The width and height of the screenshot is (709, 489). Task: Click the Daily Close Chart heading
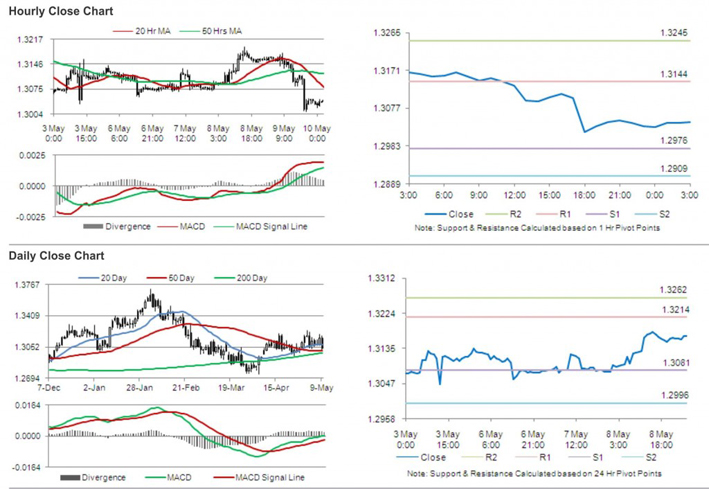[x=55, y=256]
